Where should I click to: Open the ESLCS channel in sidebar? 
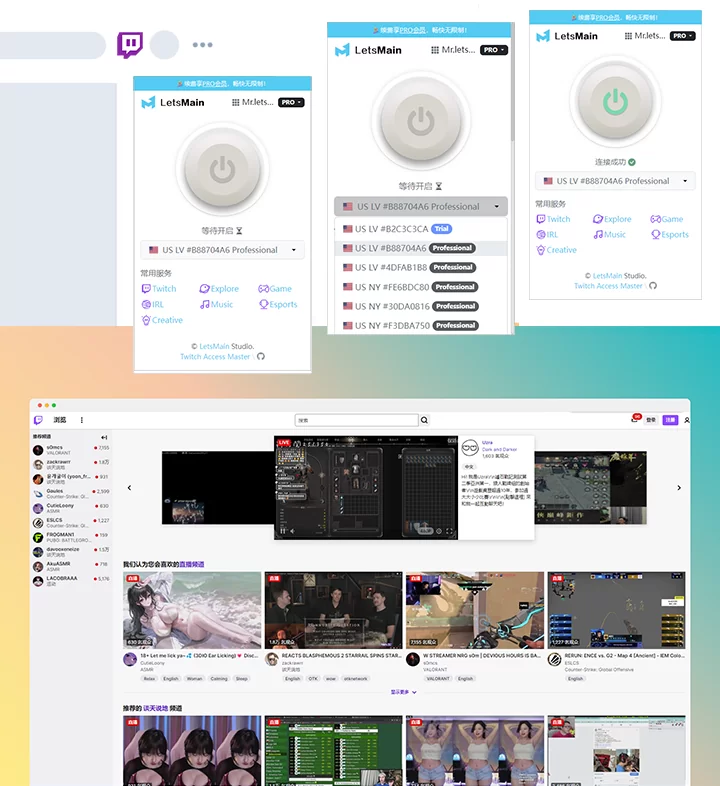(71, 523)
